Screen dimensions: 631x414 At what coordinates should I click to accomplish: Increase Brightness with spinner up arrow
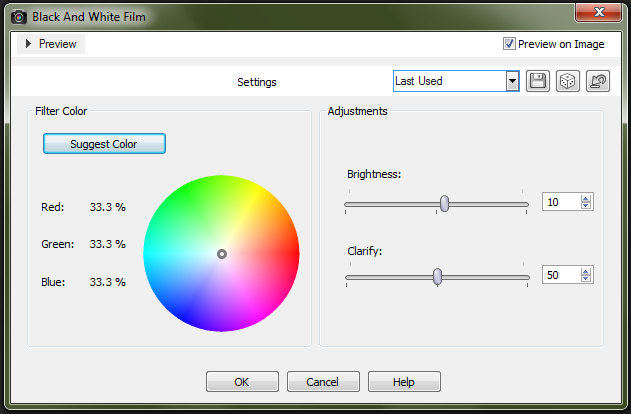tap(586, 198)
